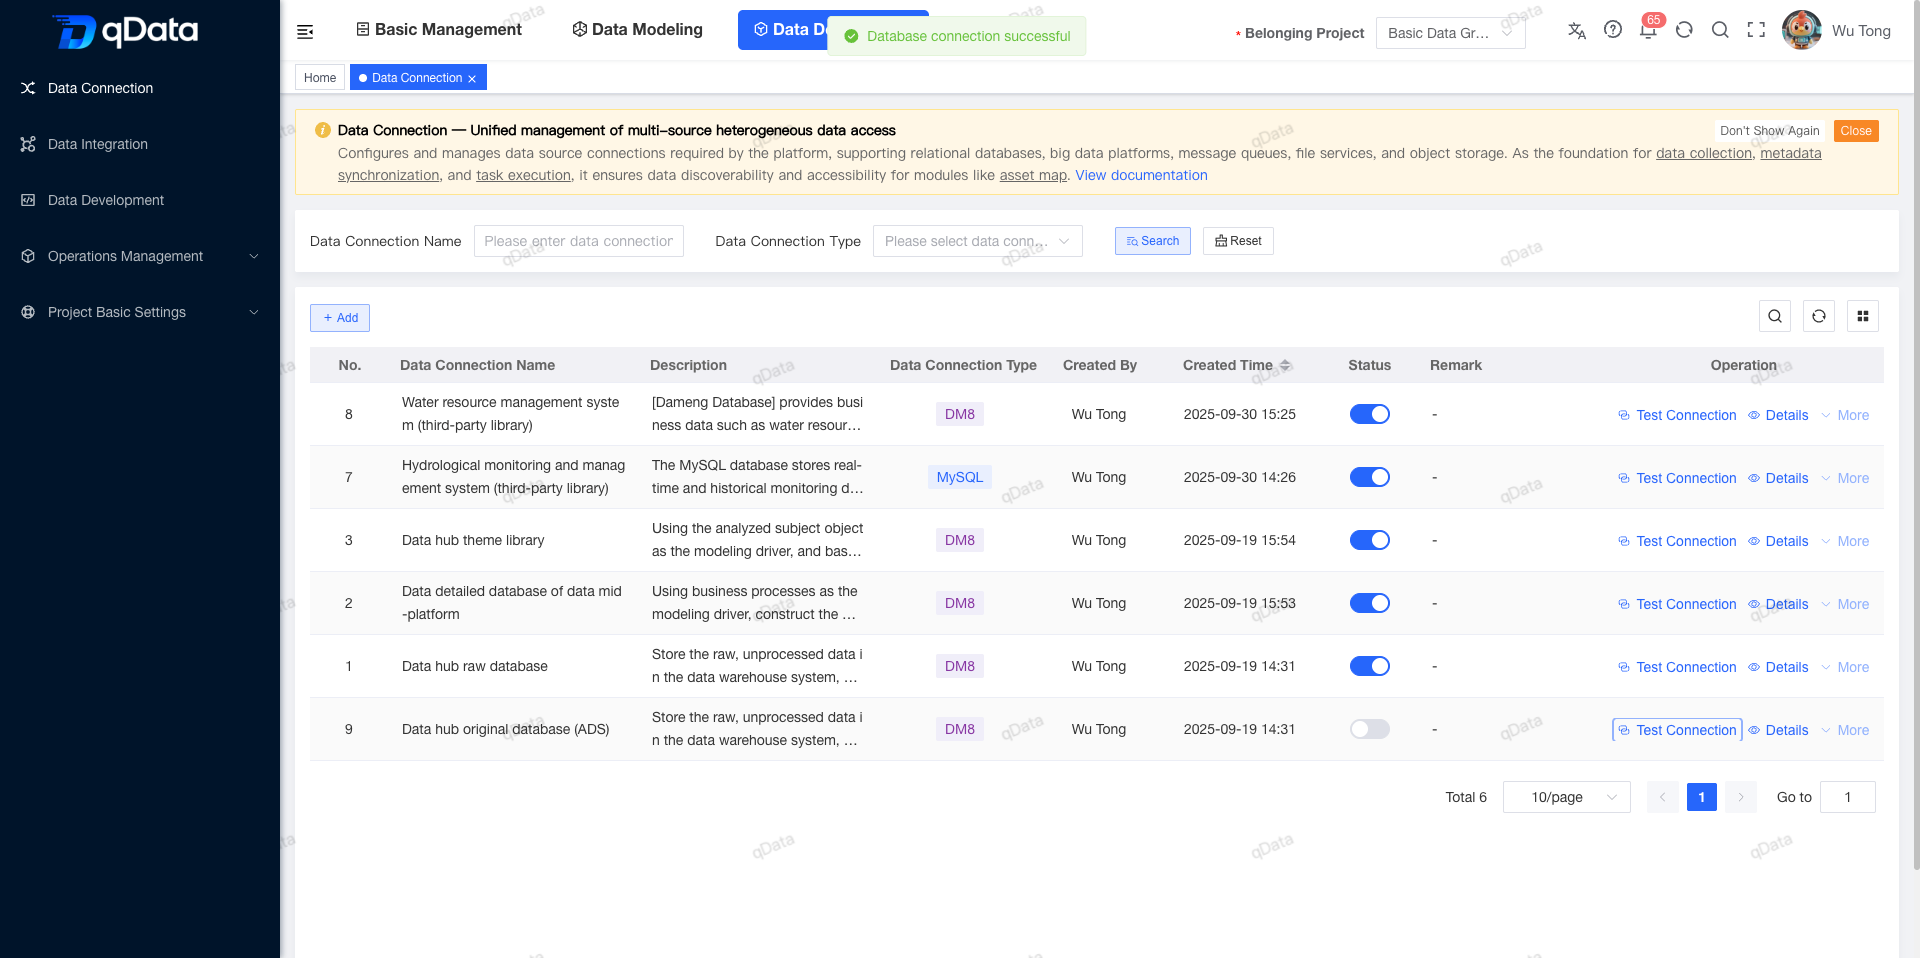Viewport: 1920px width, 958px height.
Task: Toggle table search panel magnifier icon
Action: pos(1775,316)
